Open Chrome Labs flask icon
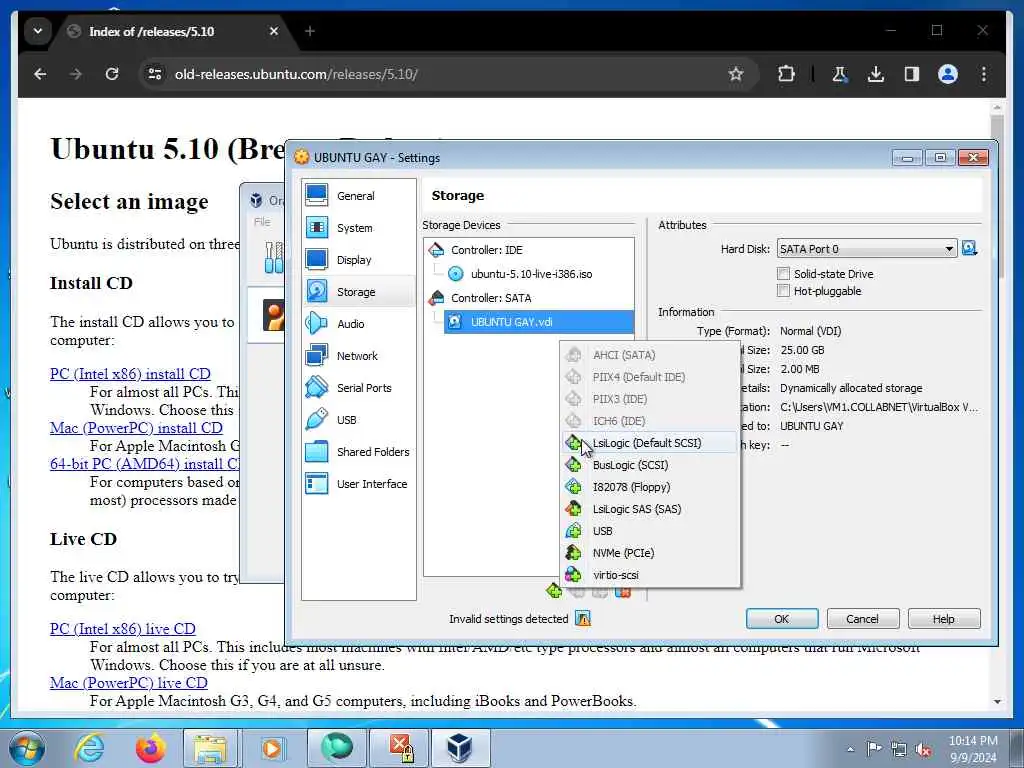This screenshot has height=768, width=1024. [x=840, y=74]
